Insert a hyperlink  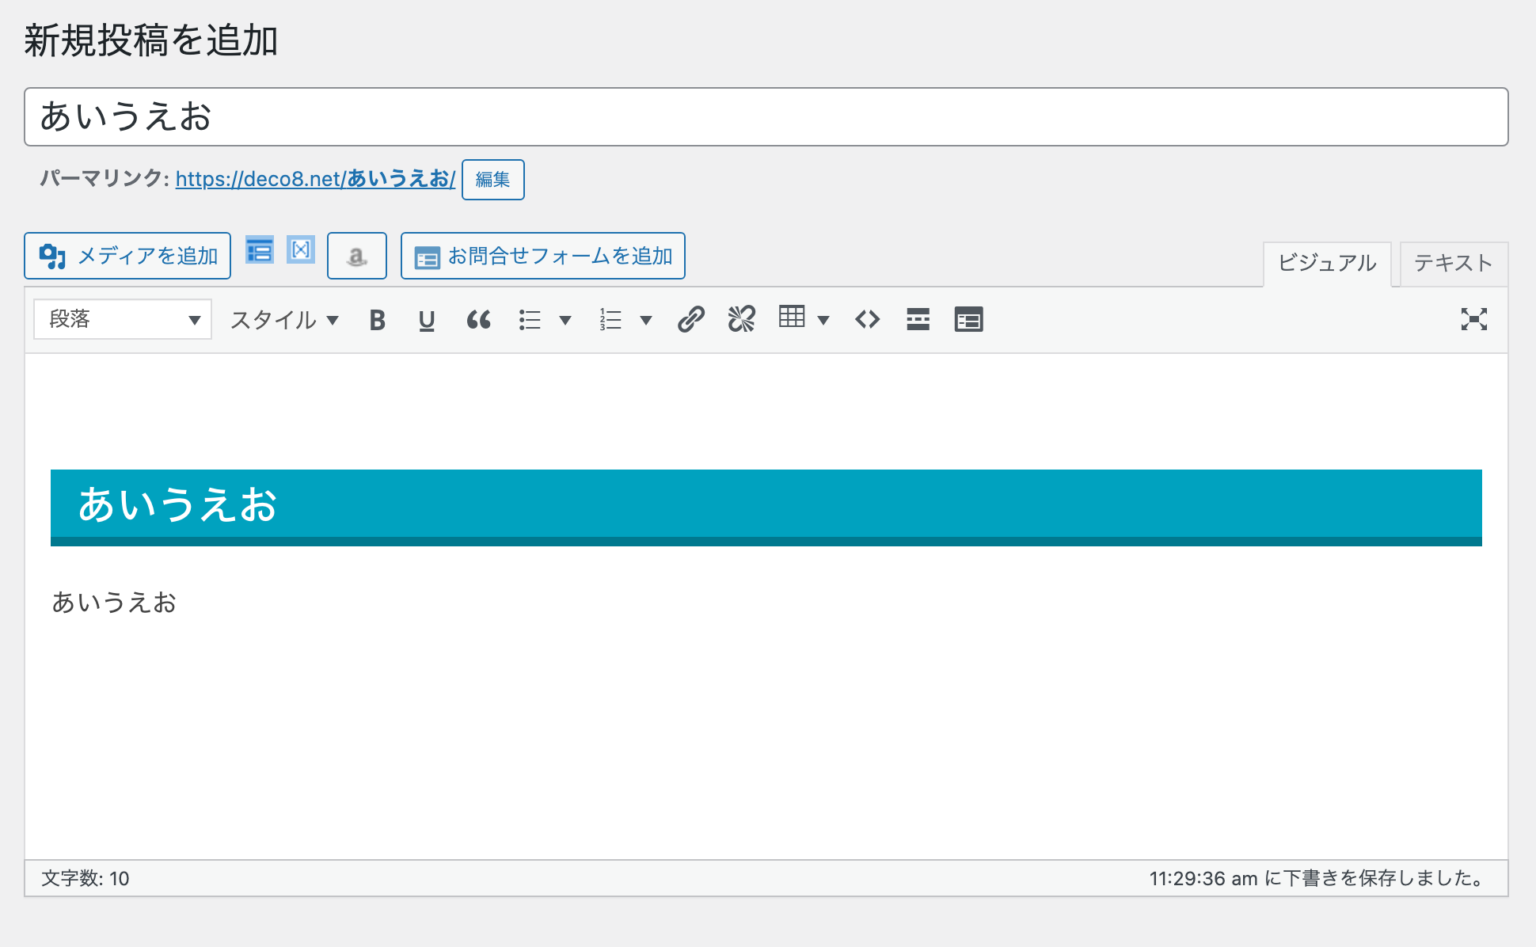point(690,319)
